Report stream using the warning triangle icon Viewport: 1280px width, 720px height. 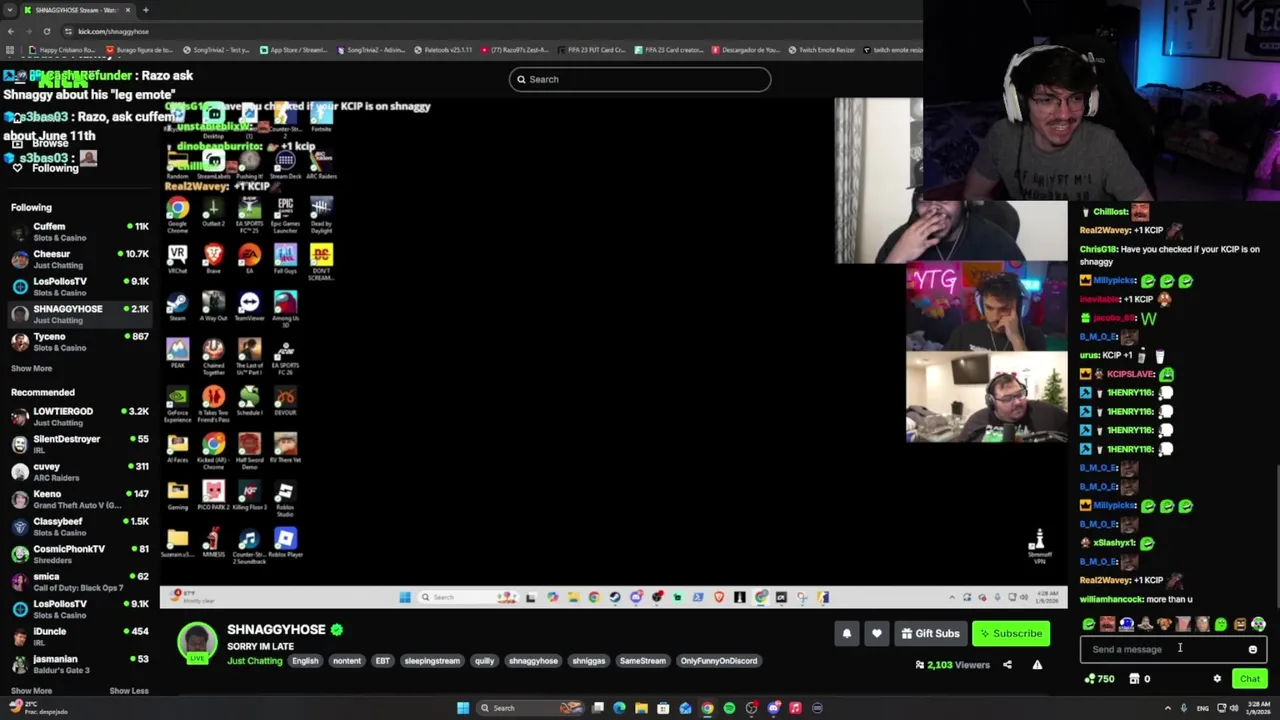tap(1037, 665)
